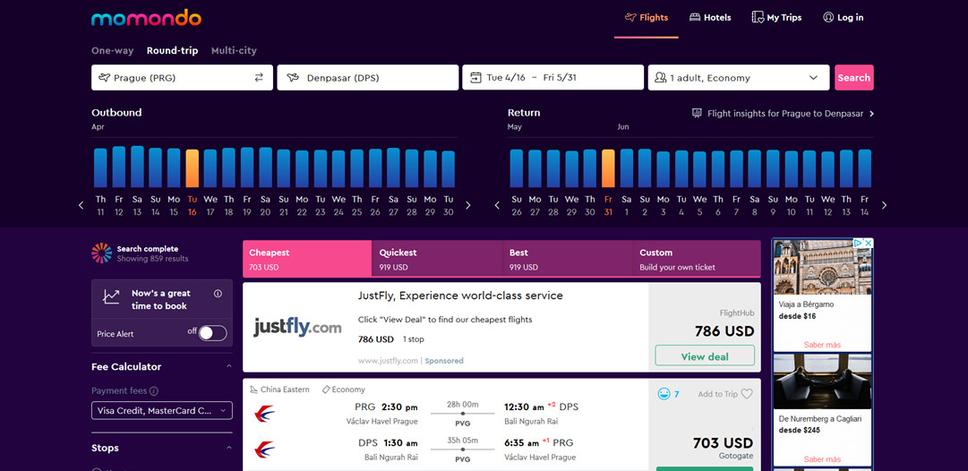This screenshot has width=968, height=471.
Task: Go to previous return dates arrow
Action: [497, 205]
